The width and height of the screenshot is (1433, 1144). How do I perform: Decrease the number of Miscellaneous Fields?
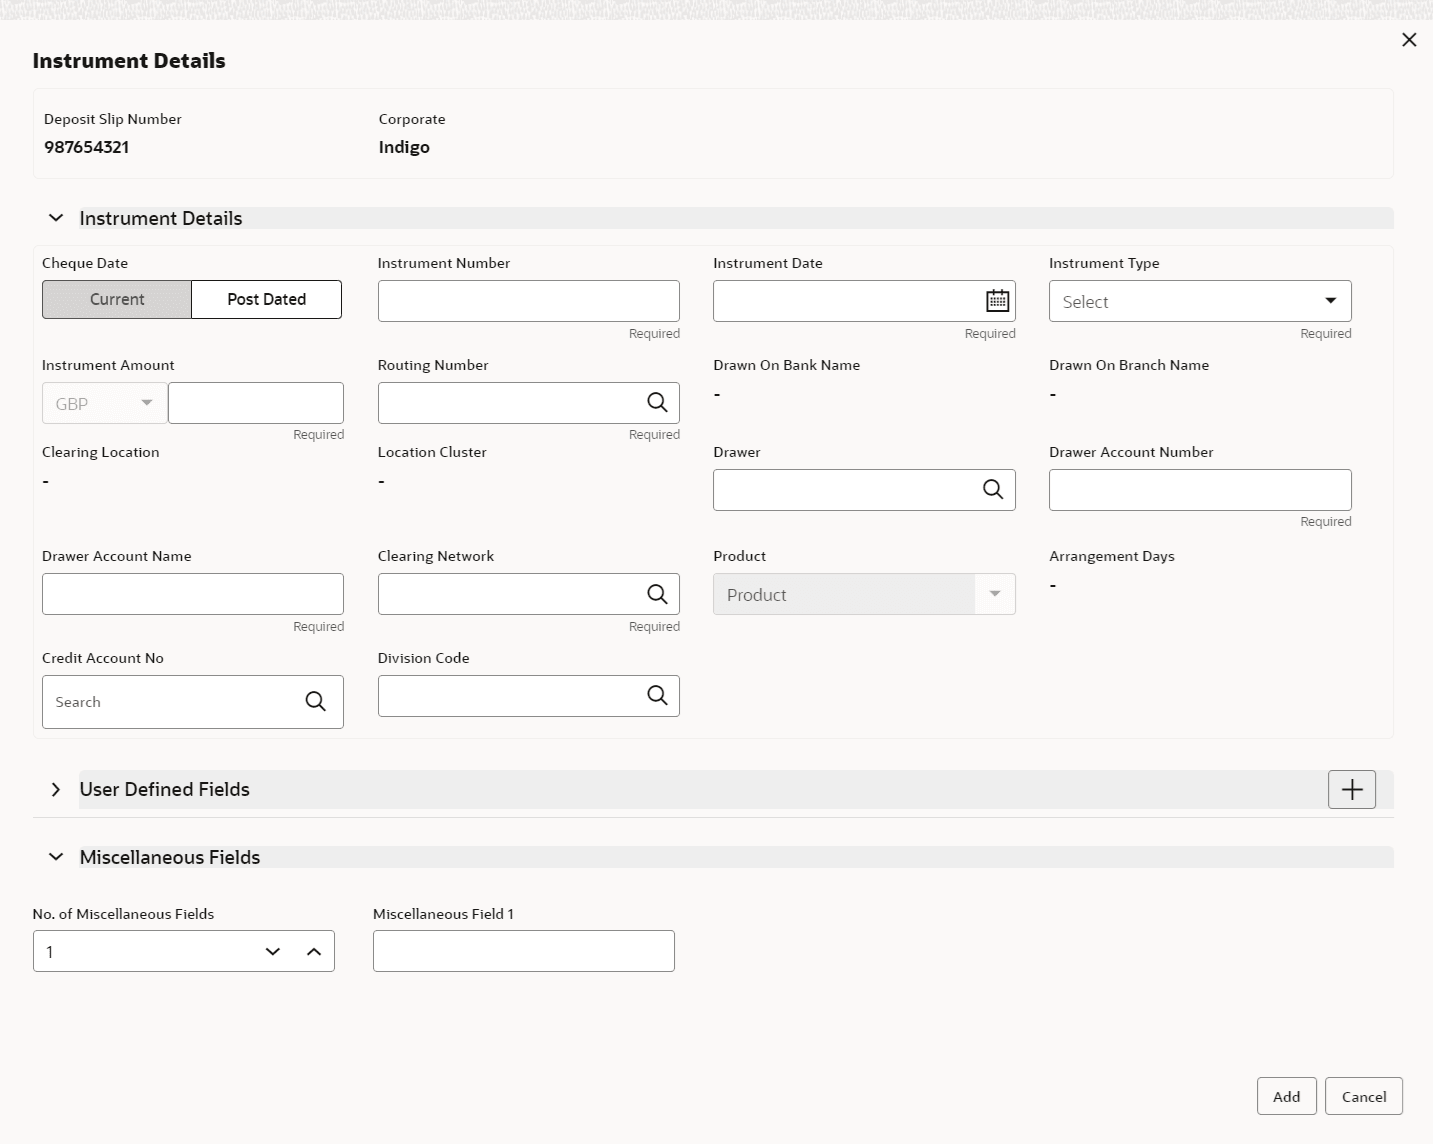point(273,951)
